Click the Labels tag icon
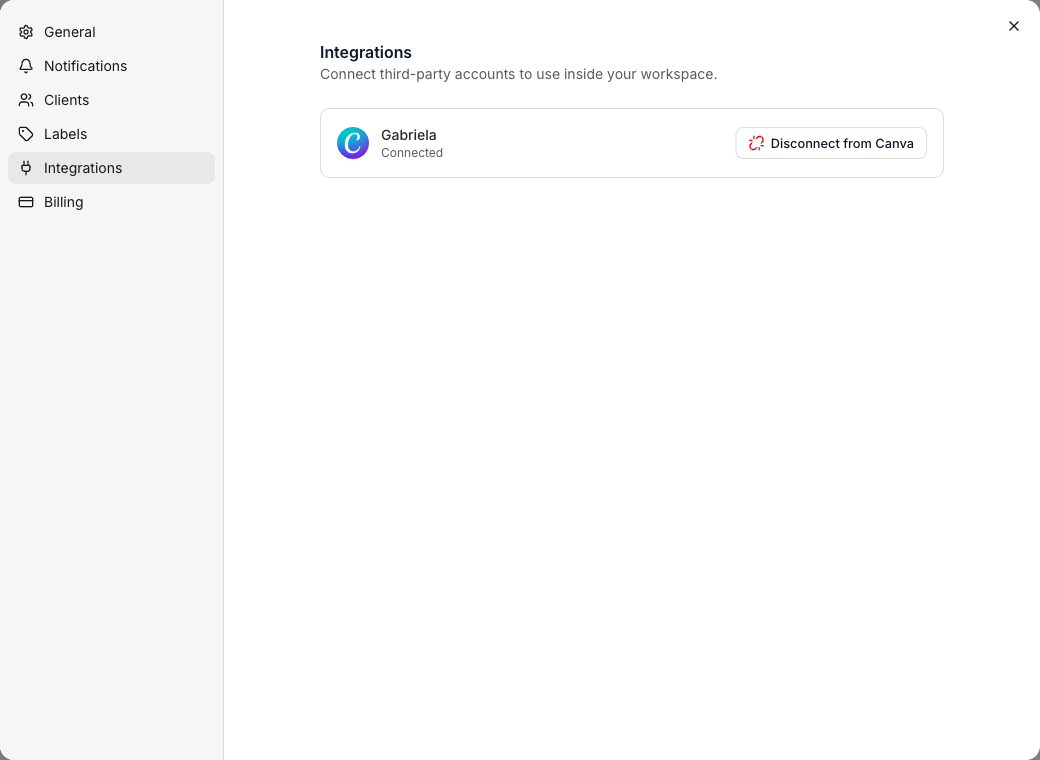This screenshot has height=760, width=1040. point(26,134)
